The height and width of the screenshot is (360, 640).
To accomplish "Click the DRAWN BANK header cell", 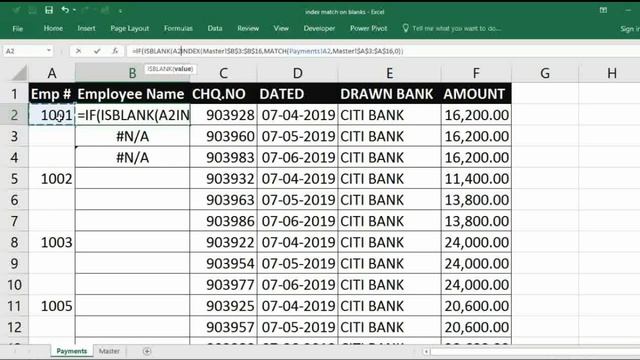I will tap(389, 94).
